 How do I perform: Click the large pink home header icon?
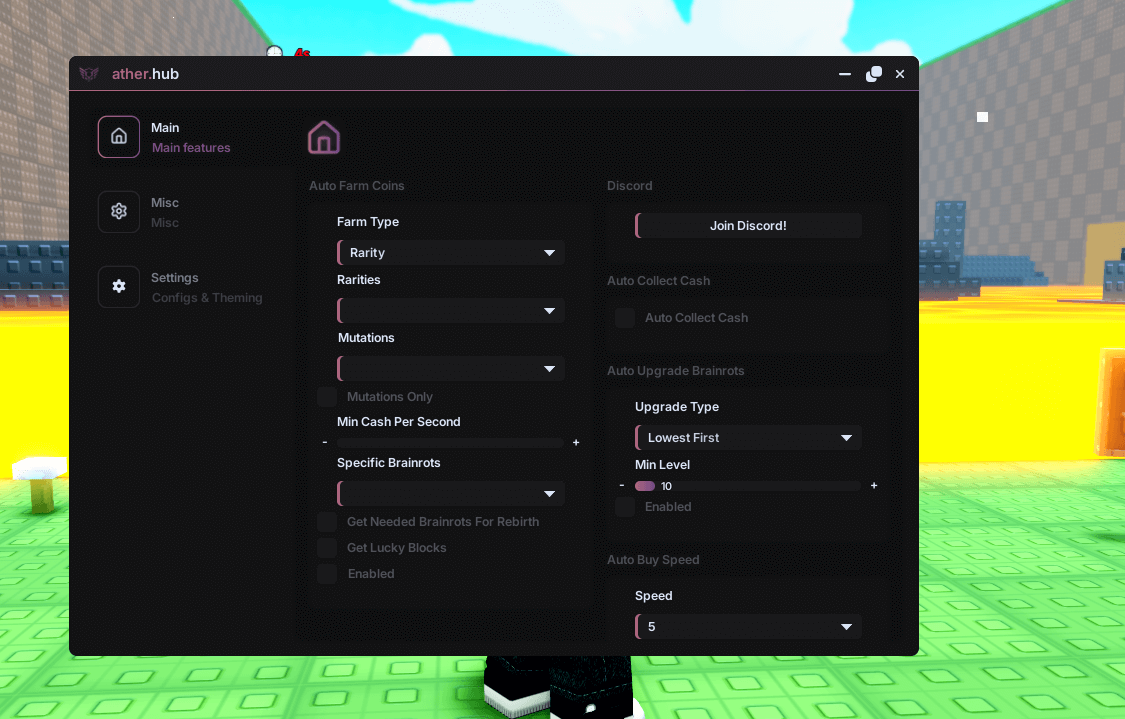point(324,137)
